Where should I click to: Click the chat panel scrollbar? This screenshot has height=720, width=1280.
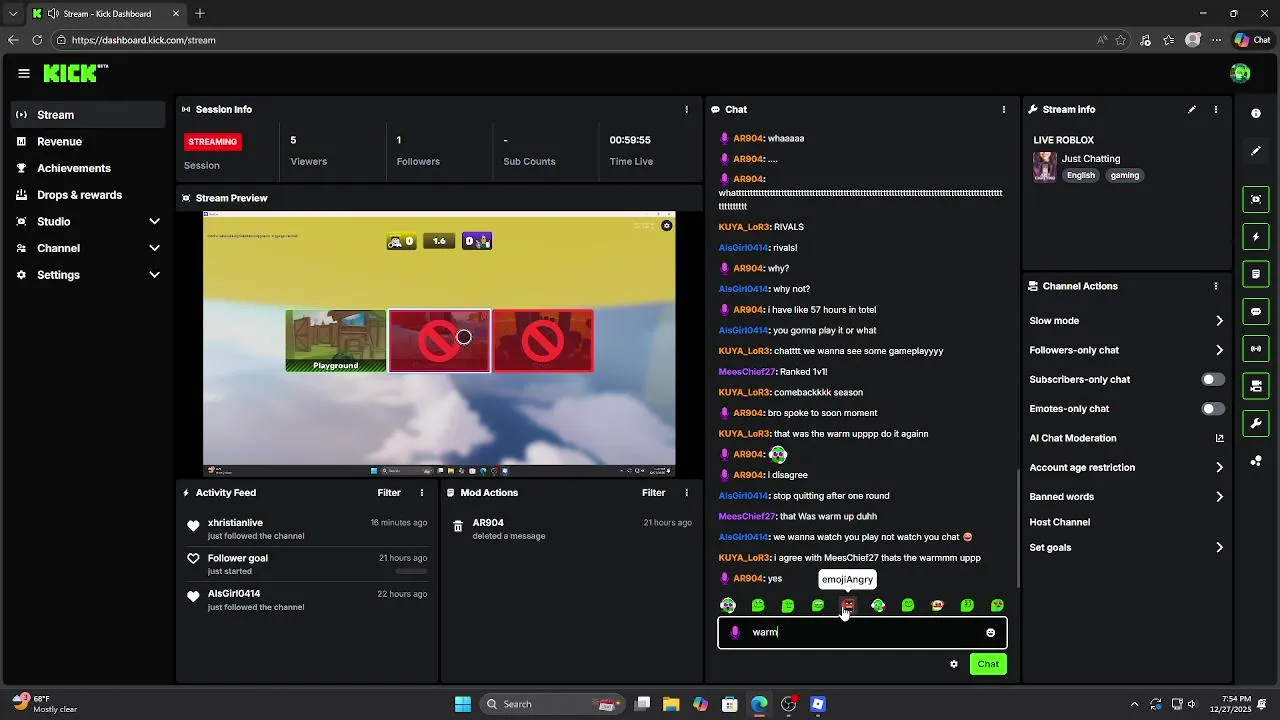click(1018, 528)
